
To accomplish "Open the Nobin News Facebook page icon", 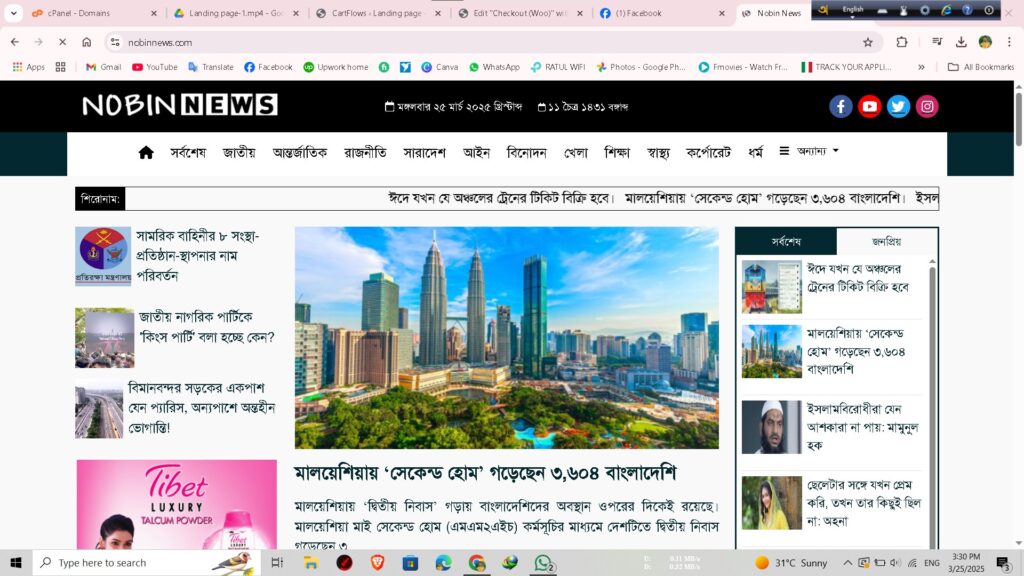I will pyautogui.click(x=841, y=107).
